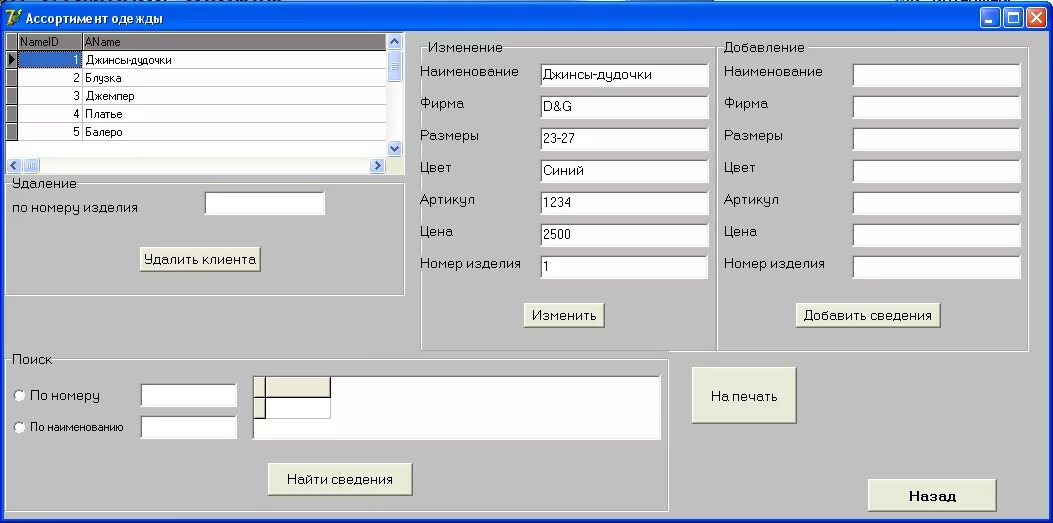This screenshot has height=523, width=1053.
Task: Click the "NameID" column header
Action: click(50, 42)
